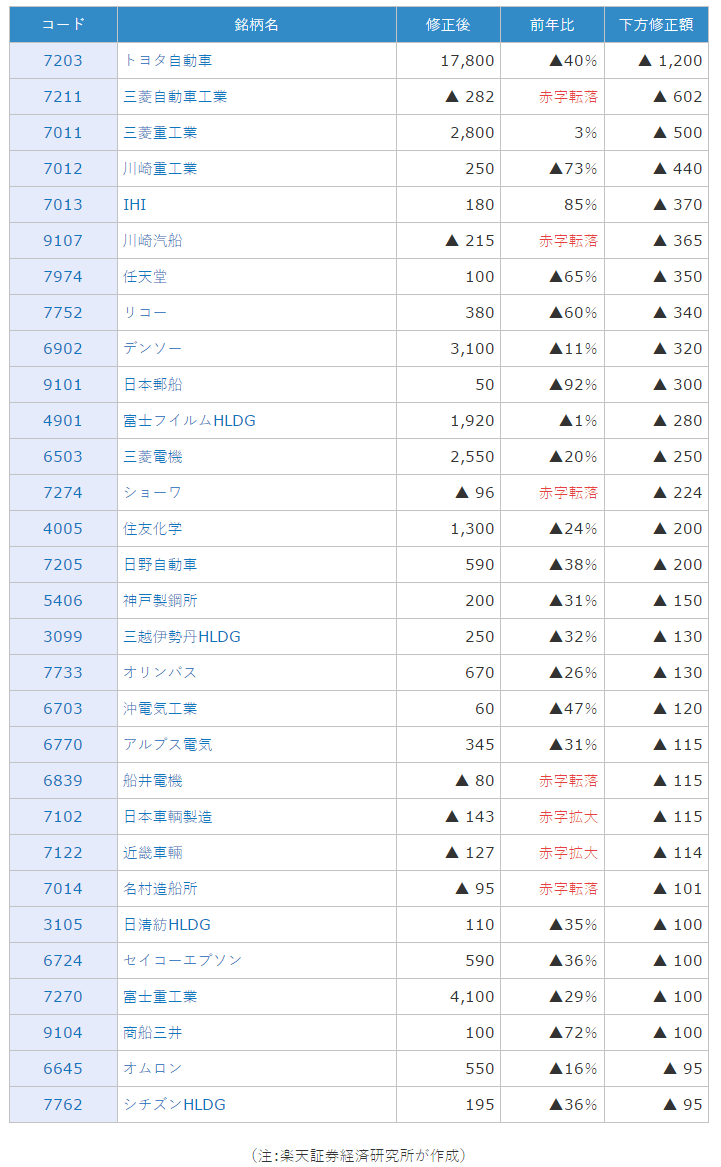Viewport: 721px width, 1167px height.
Task: Open the 名村造船所 link
Action: pyautogui.click(x=160, y=889)
